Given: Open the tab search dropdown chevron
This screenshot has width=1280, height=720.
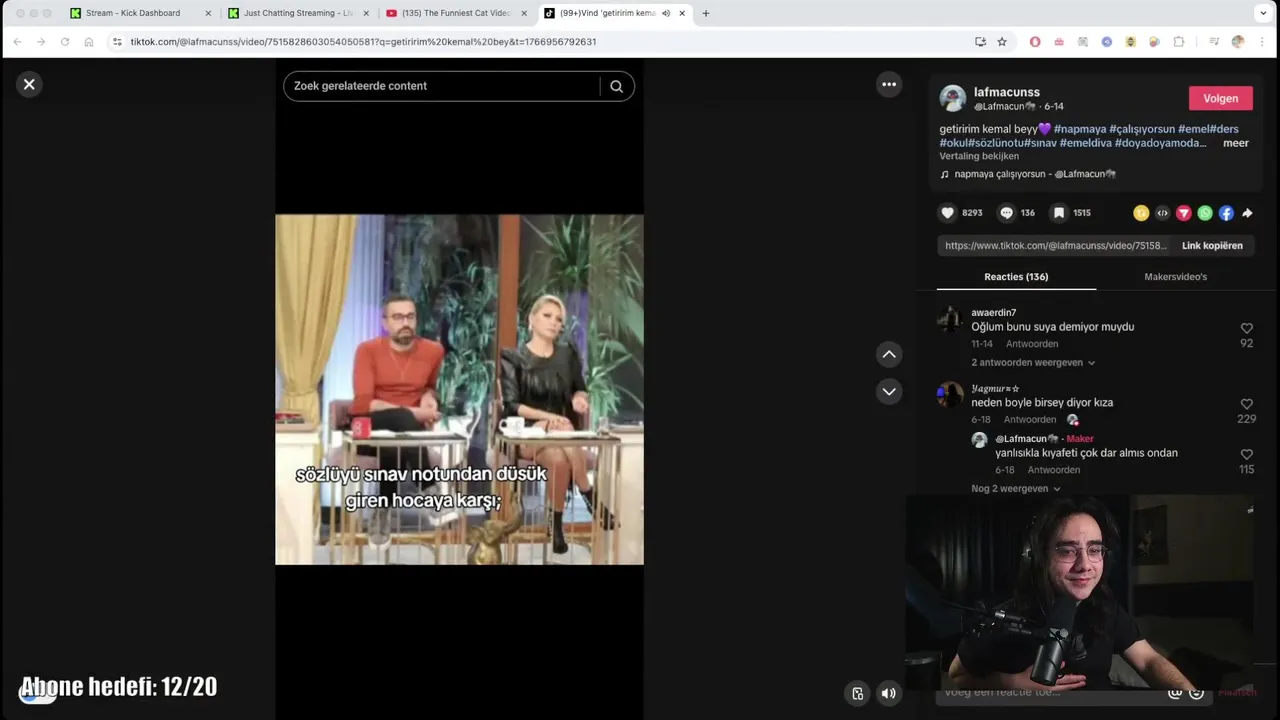Looking at the screenshot, I should pyautogui.click(x=1263, y=13).
